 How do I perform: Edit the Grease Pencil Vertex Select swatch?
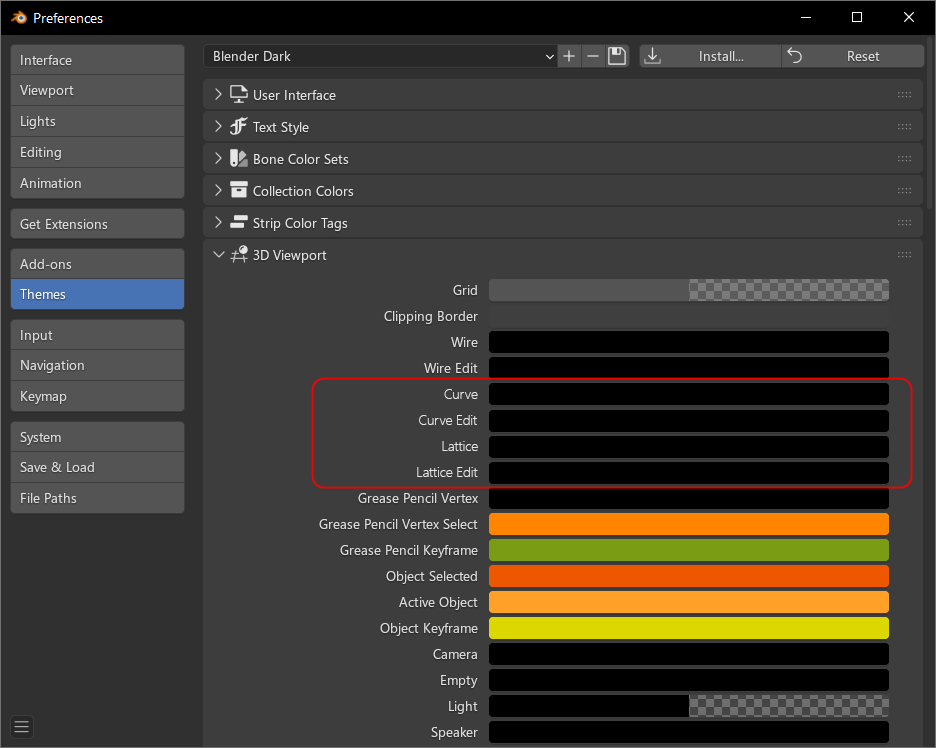click(689, 524)
